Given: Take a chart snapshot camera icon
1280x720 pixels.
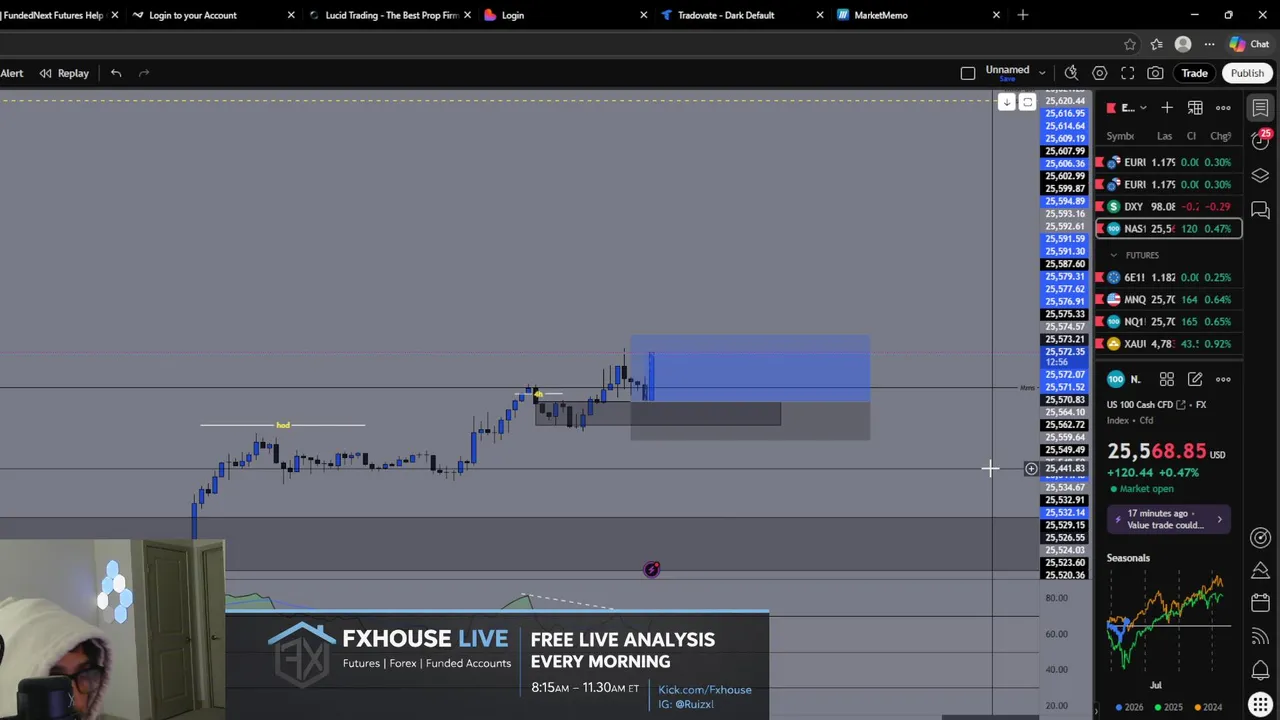Looking at the screenshot, I should [x=1156, y=73].
